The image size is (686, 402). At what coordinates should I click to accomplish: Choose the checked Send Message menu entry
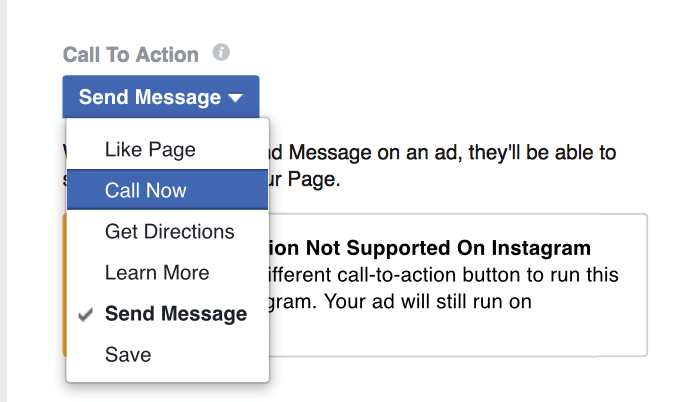point(167,314)
